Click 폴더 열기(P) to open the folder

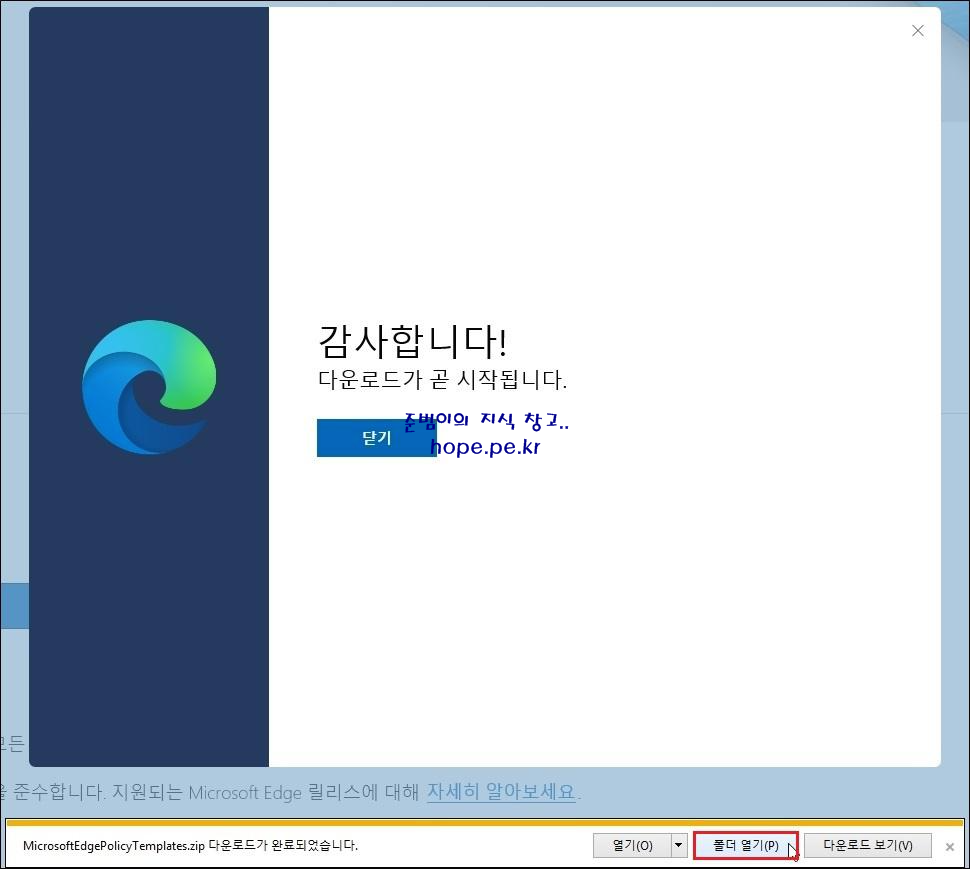(x=745, y=845)
